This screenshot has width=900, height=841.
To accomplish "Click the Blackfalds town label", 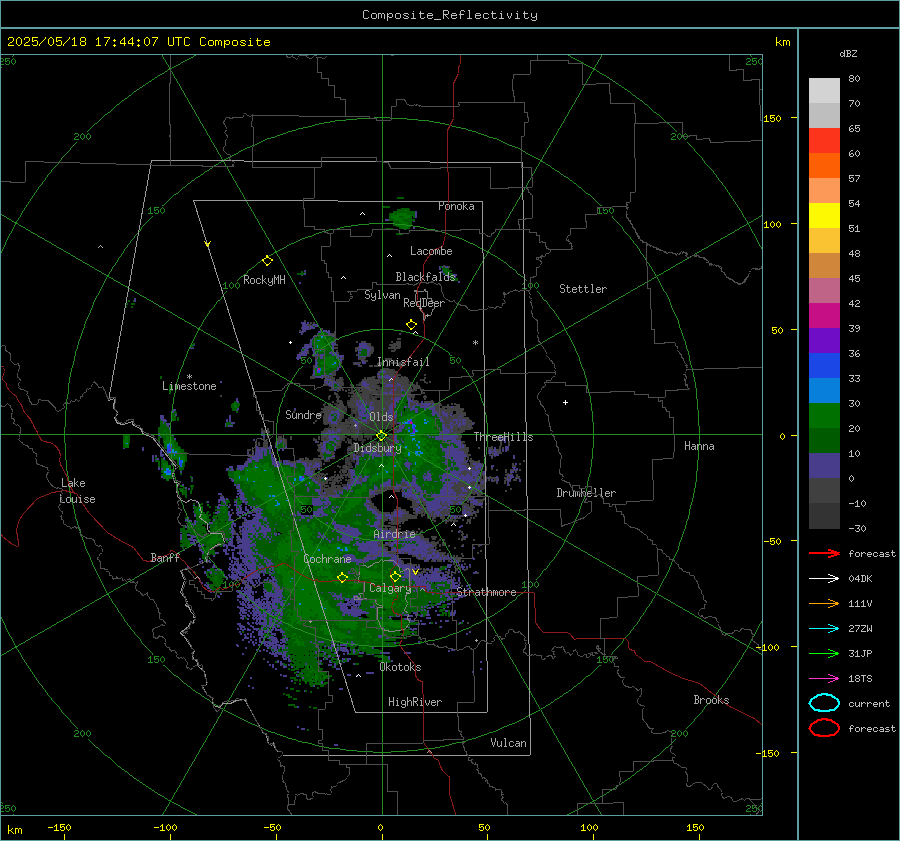I will tap(425, 277).
